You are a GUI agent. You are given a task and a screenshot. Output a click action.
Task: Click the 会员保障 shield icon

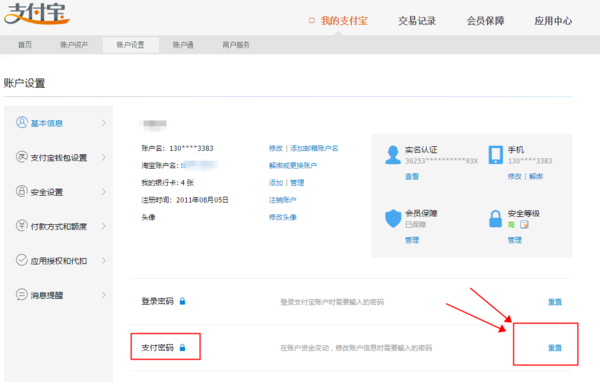pyautogui.click(x=393, y=219)
